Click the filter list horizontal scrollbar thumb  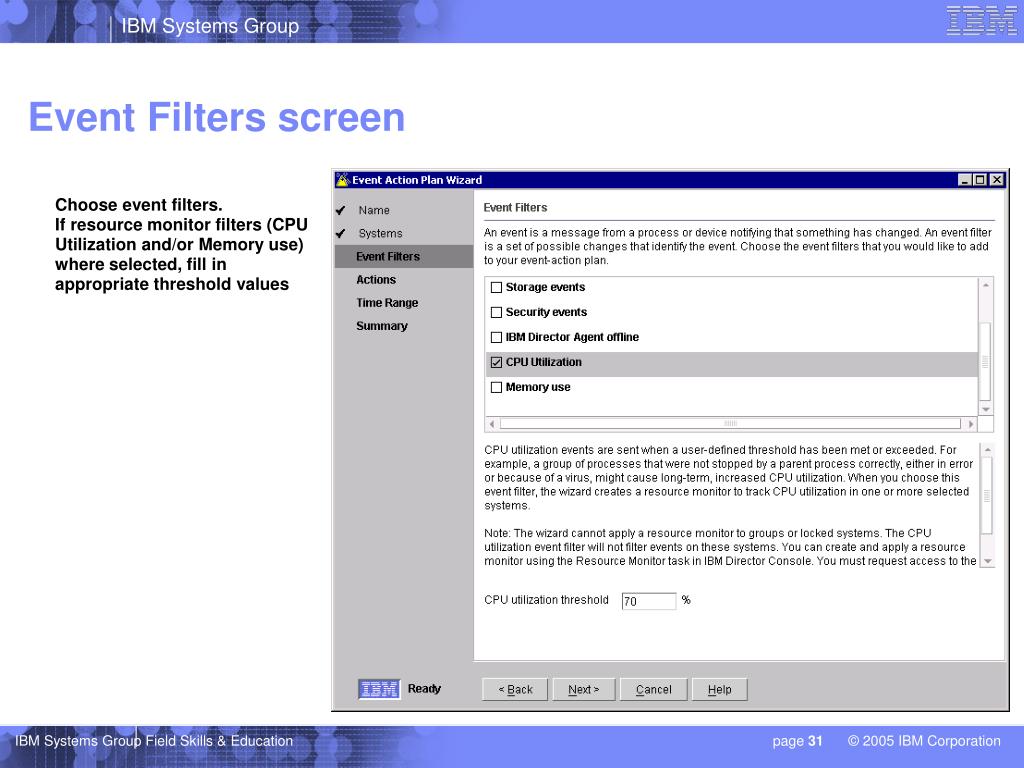tap(730, 424)
